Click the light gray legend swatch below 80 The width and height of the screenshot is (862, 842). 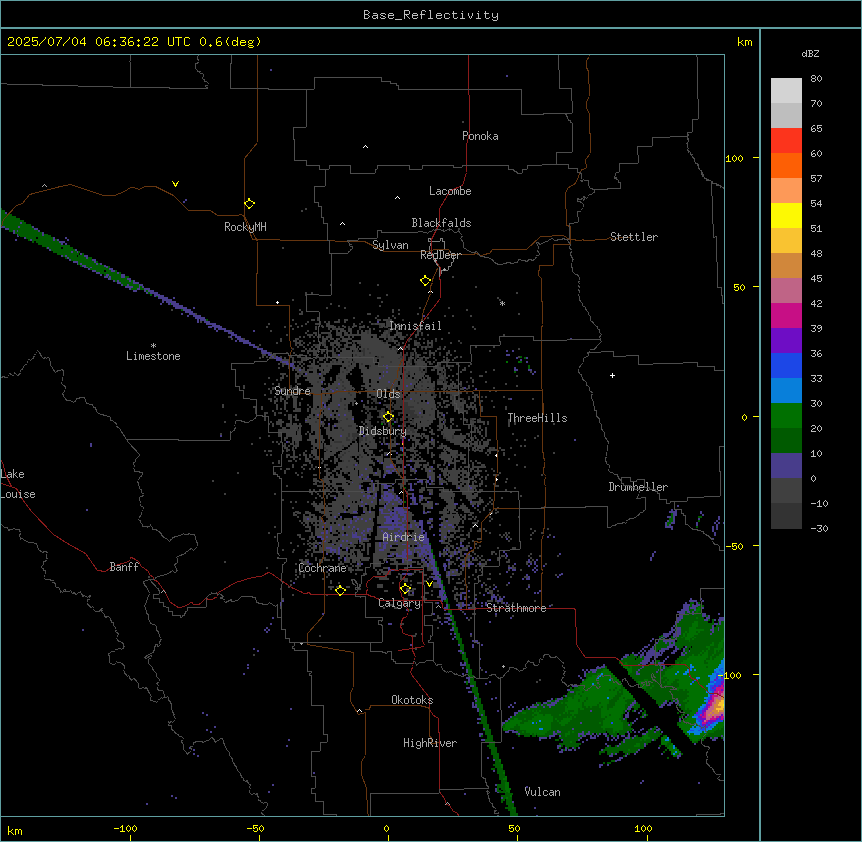click(x=786, y=90)
